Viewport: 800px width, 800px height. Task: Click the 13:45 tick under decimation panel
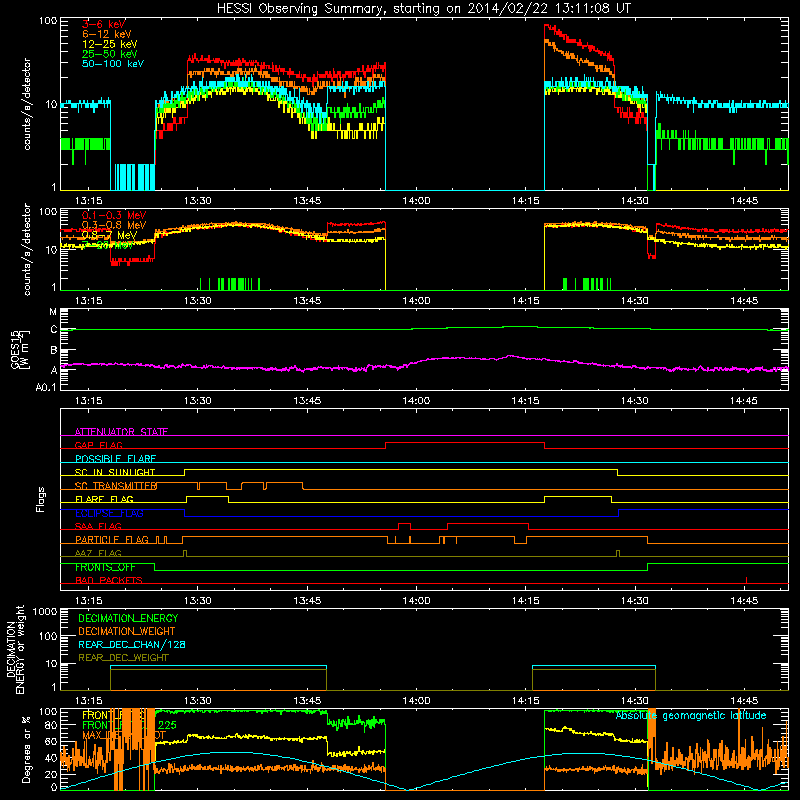(x=307, y=701)
